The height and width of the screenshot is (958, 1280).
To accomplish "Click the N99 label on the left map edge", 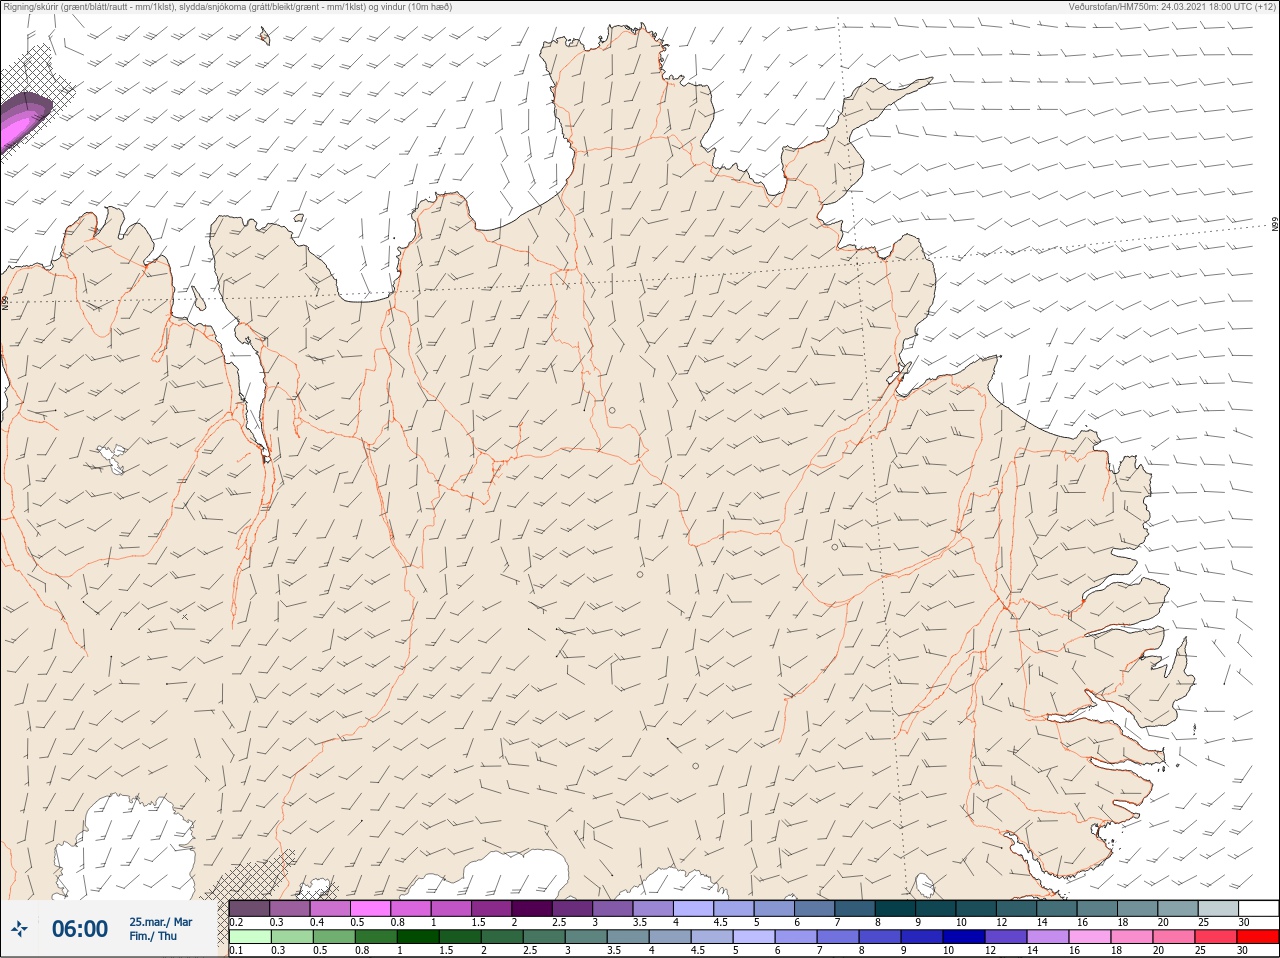I will (x=5, y=303).
